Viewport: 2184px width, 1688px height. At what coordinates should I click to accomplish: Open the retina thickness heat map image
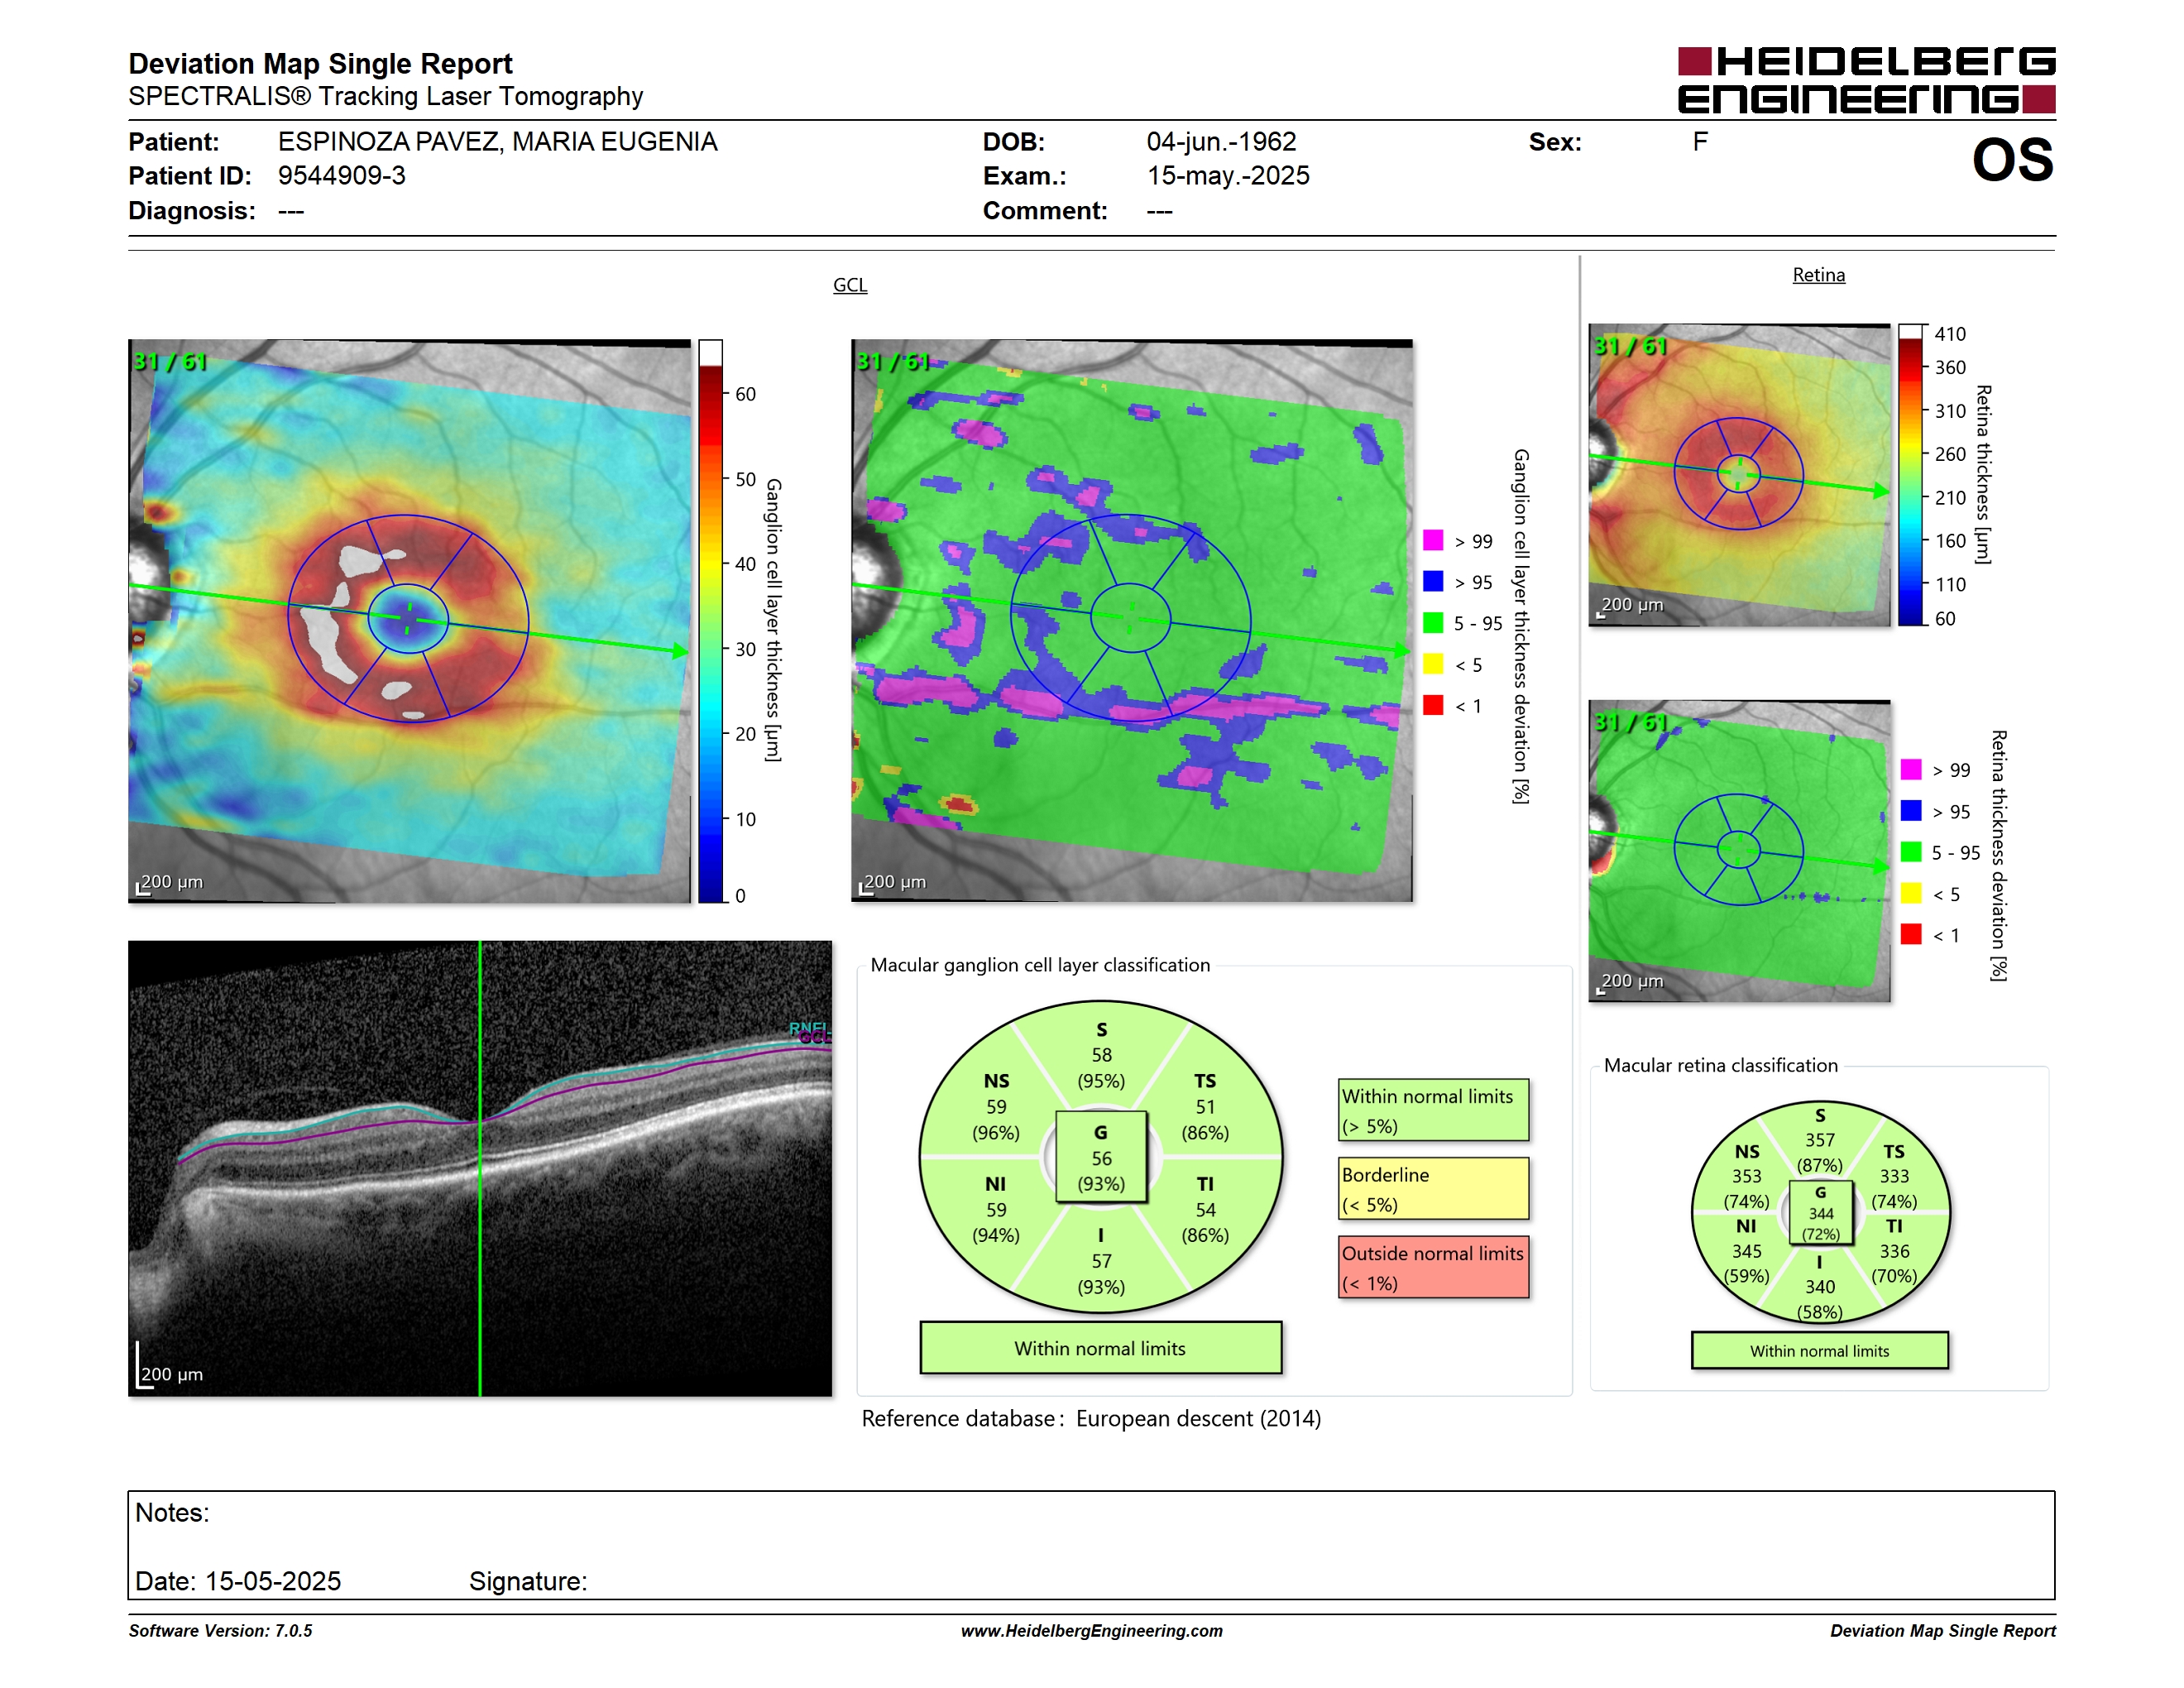[1739, 475]
